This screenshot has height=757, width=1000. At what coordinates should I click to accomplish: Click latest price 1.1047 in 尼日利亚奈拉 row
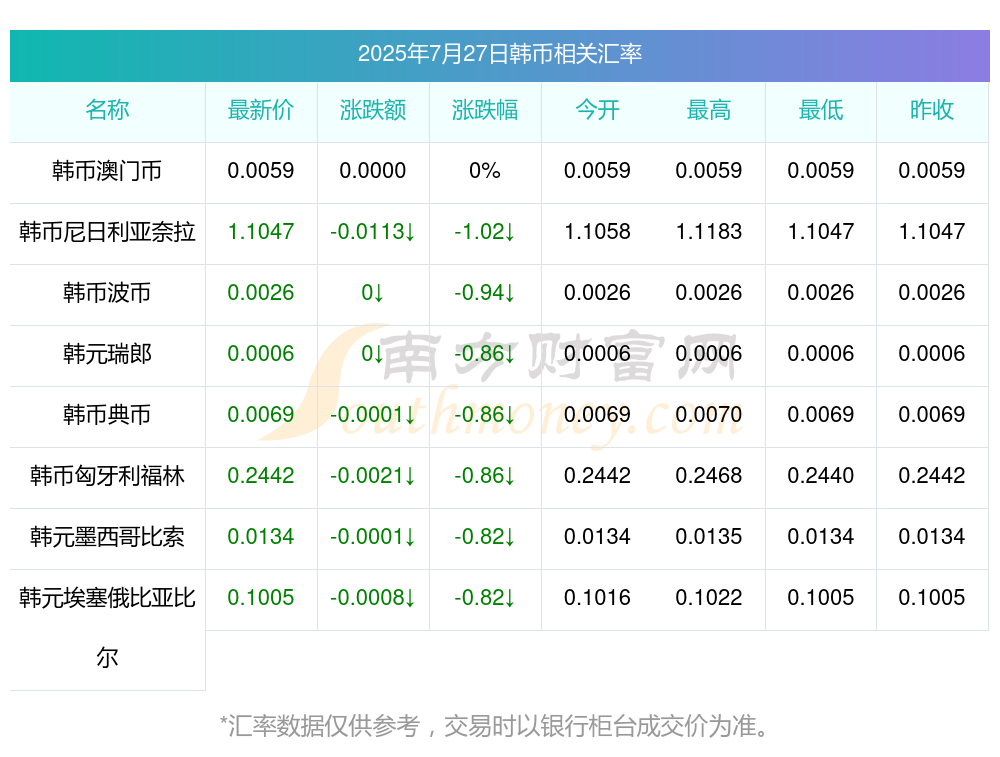point(261,232)
